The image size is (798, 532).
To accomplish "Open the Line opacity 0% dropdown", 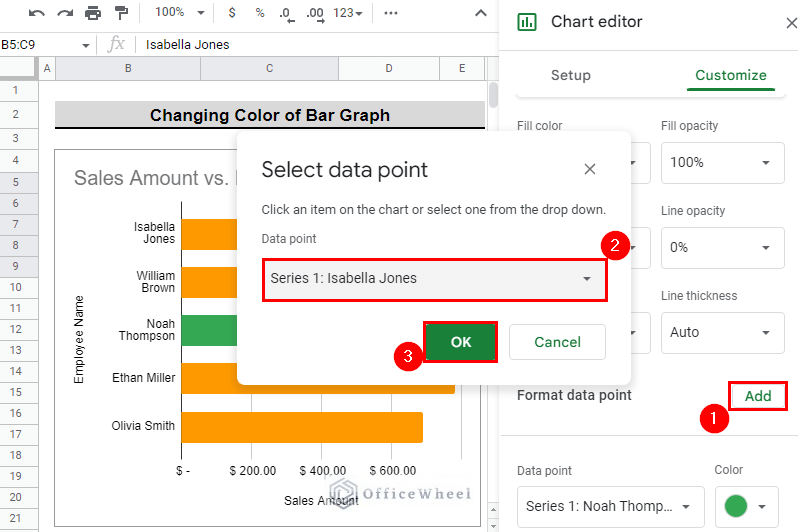I will (x=723, y=248).
